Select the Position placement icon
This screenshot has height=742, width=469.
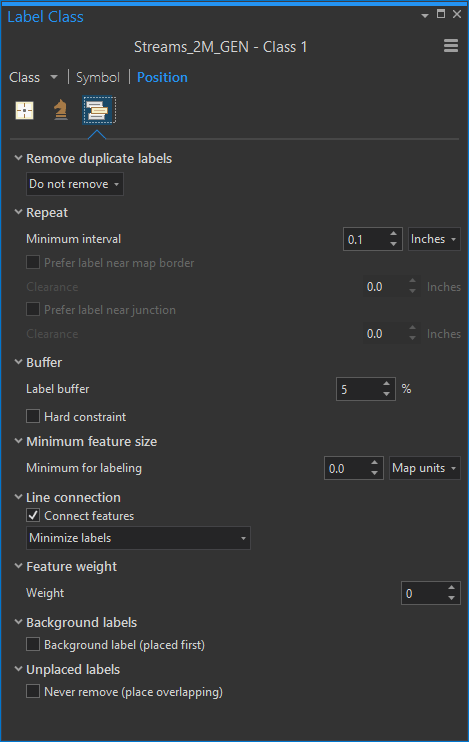(x=25, y=111)
